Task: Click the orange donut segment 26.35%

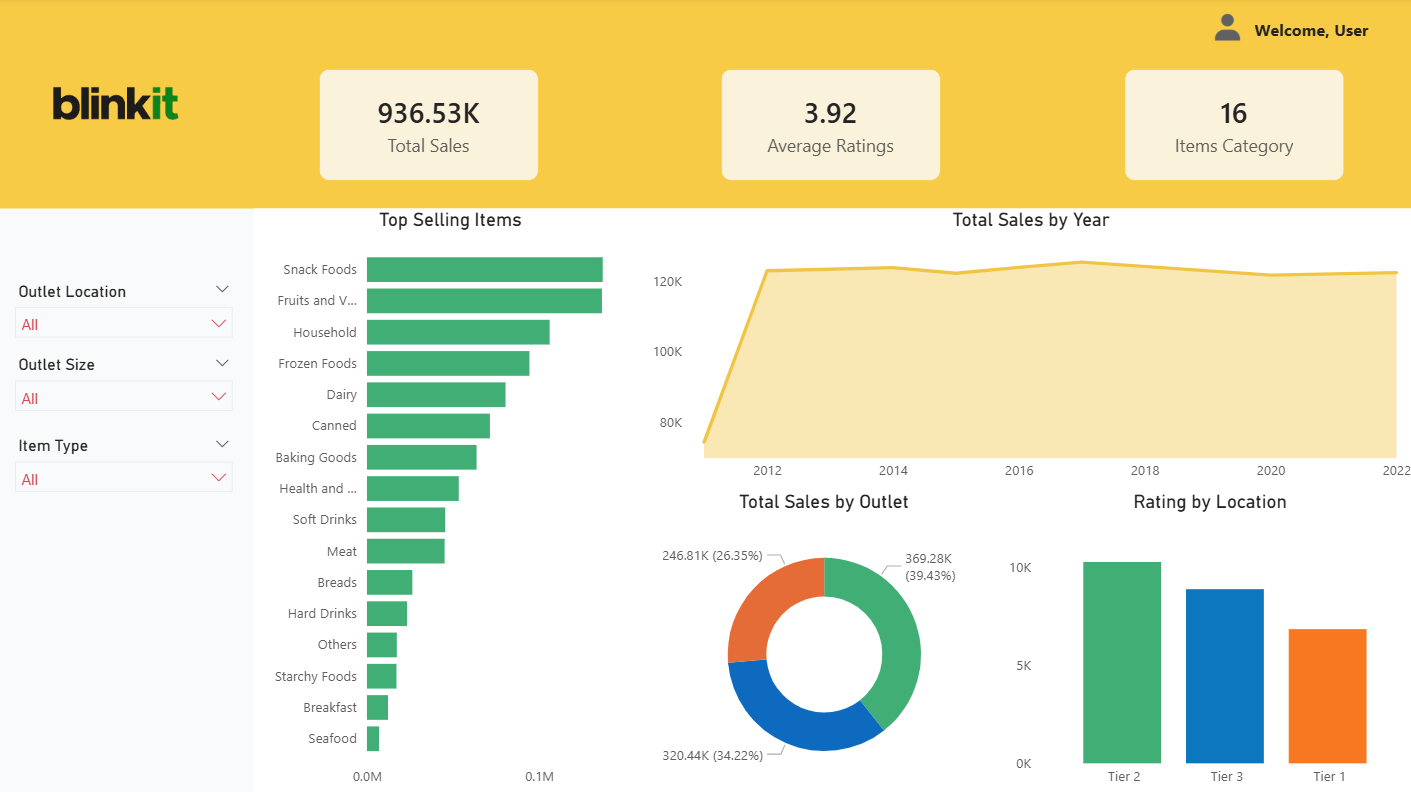Action: pyautogui.click(x=768, y=602)
